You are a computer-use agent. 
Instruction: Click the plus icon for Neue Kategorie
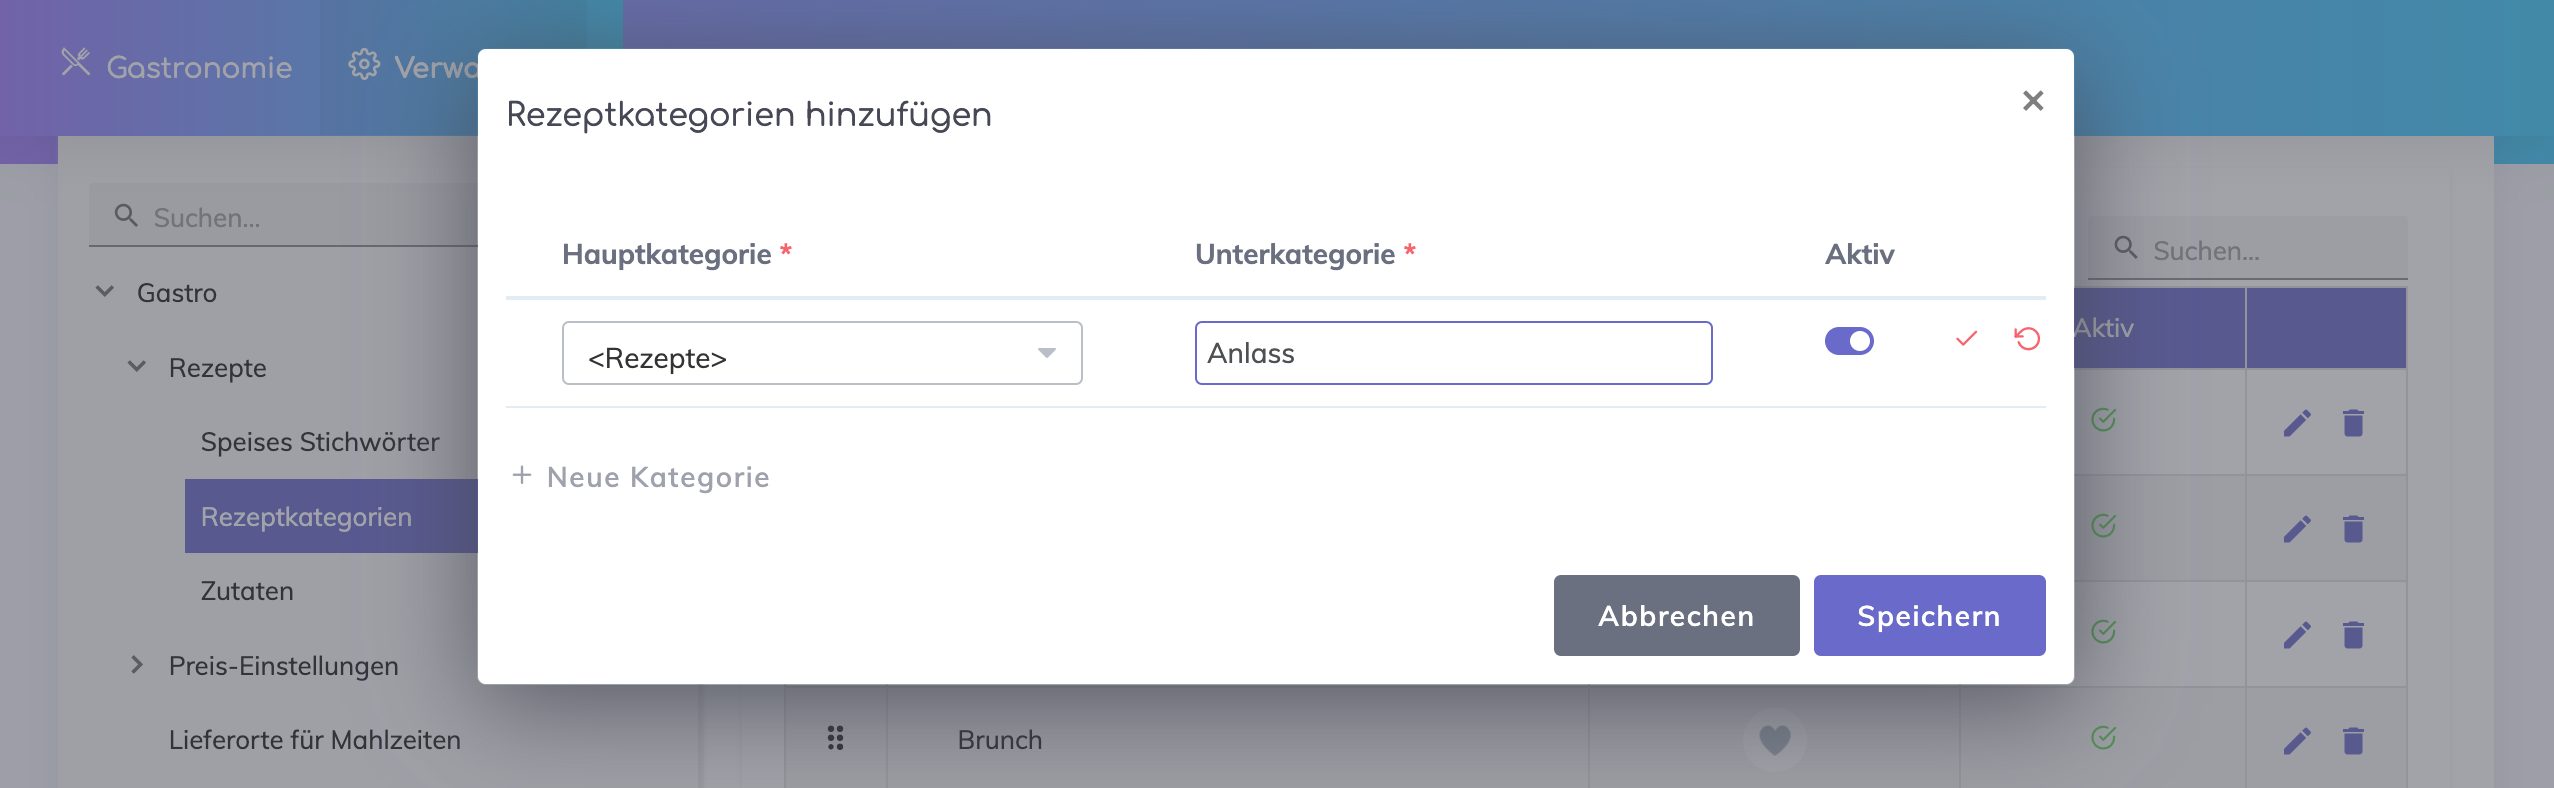tap(522, 476)
